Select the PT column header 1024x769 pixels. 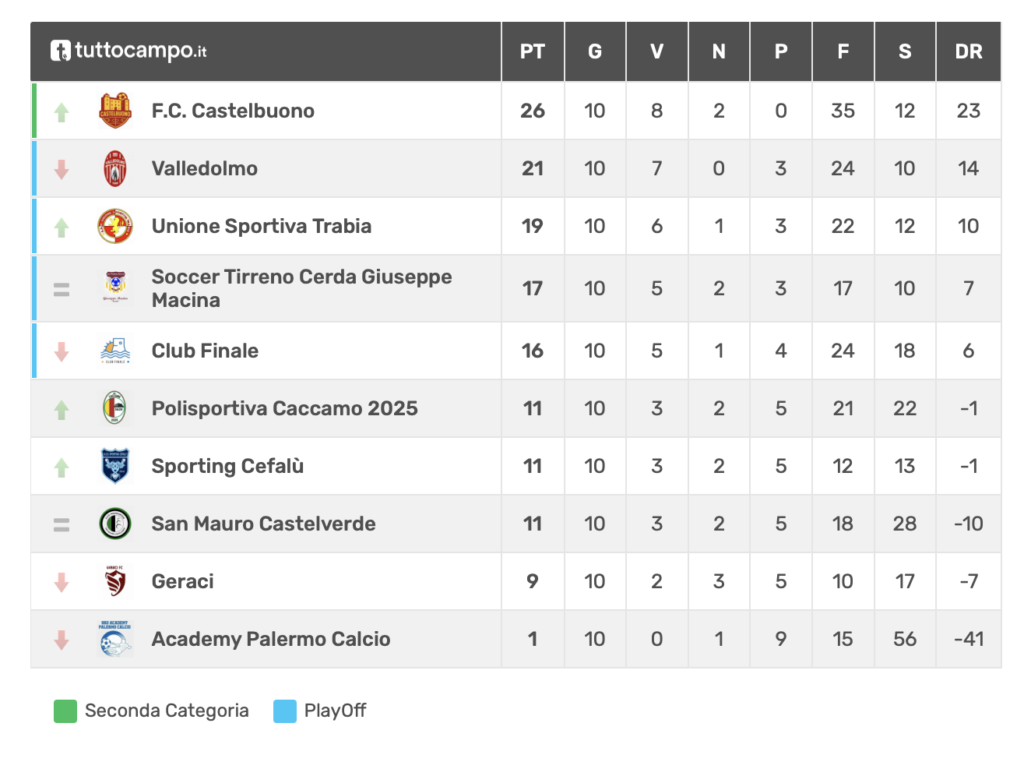click(x=532, y=51)
